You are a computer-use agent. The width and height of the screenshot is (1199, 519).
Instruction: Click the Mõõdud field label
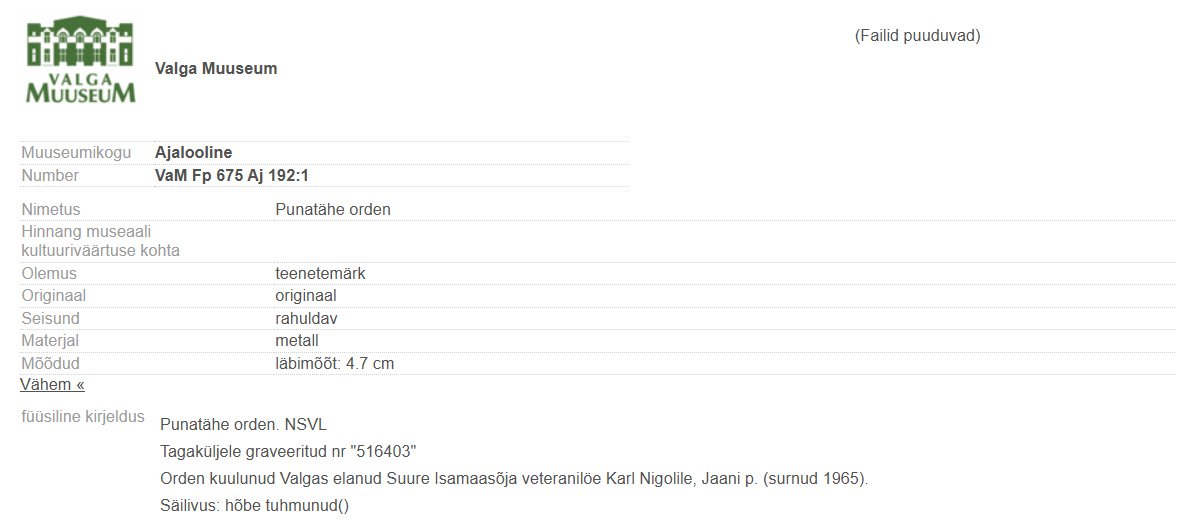tap(50, 364)
